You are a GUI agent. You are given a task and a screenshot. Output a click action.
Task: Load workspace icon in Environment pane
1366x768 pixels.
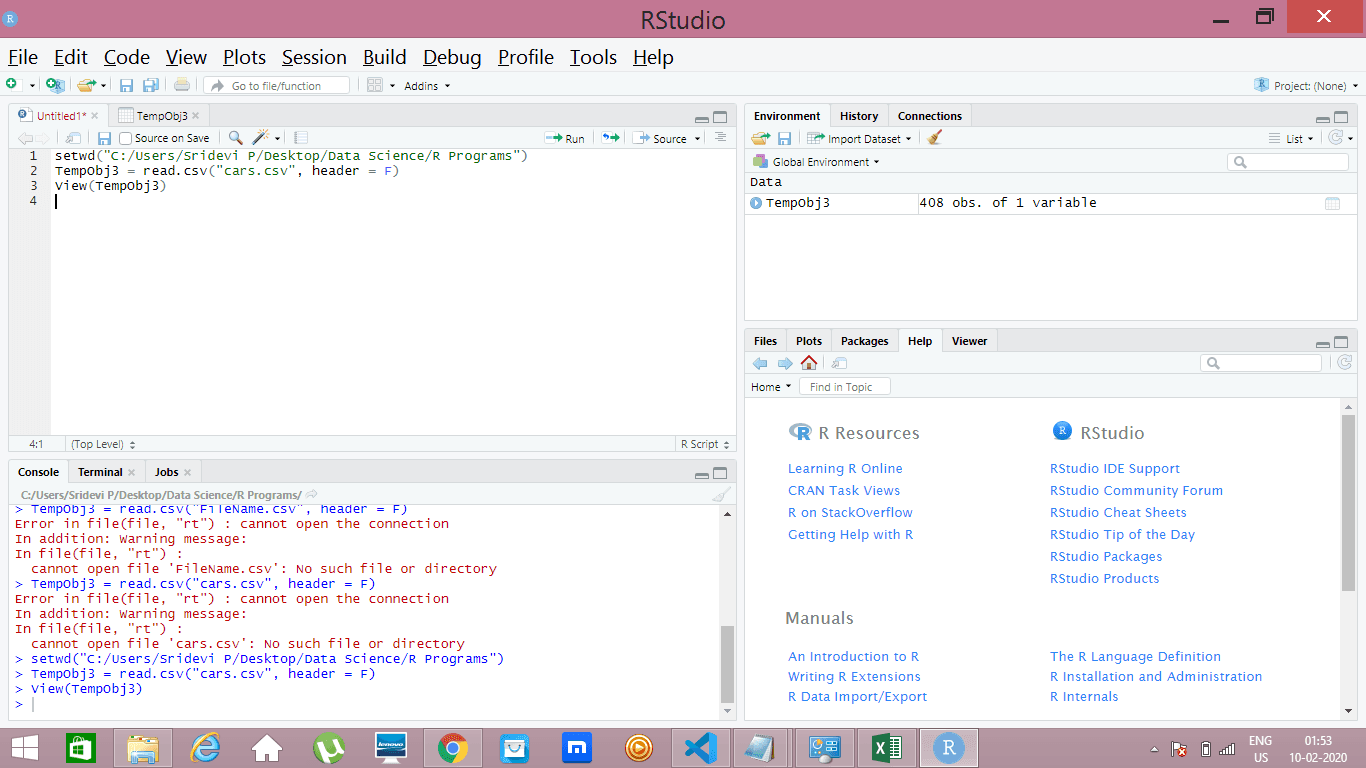tap(761, 138)
